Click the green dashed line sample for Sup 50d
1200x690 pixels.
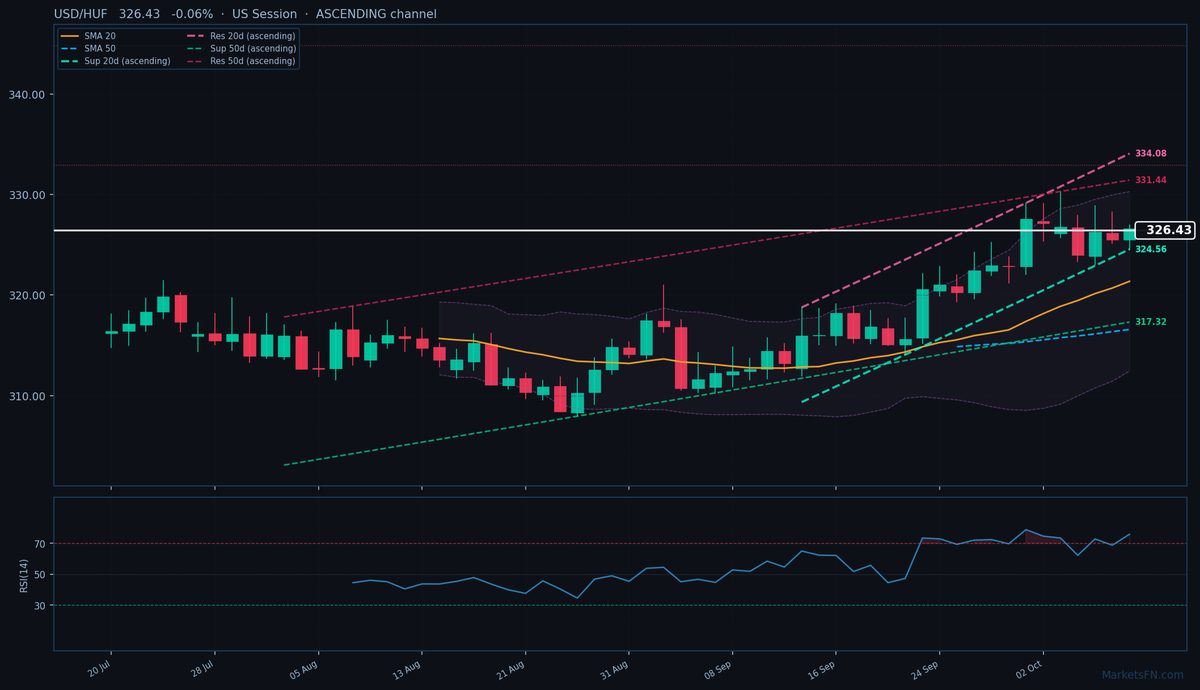click(194, 49)
